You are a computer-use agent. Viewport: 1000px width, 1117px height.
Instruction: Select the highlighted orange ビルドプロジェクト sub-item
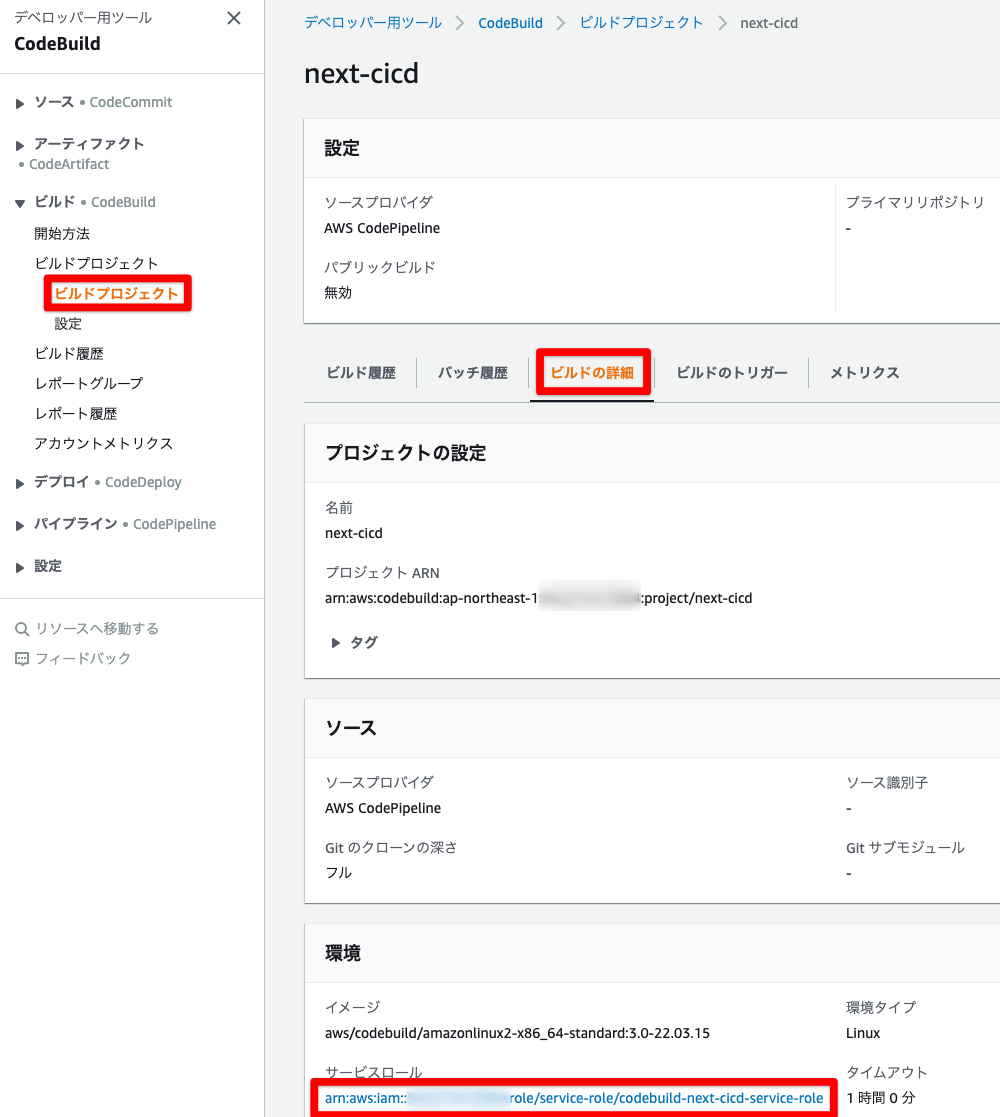pyautogui.click(x=116, y=293)
